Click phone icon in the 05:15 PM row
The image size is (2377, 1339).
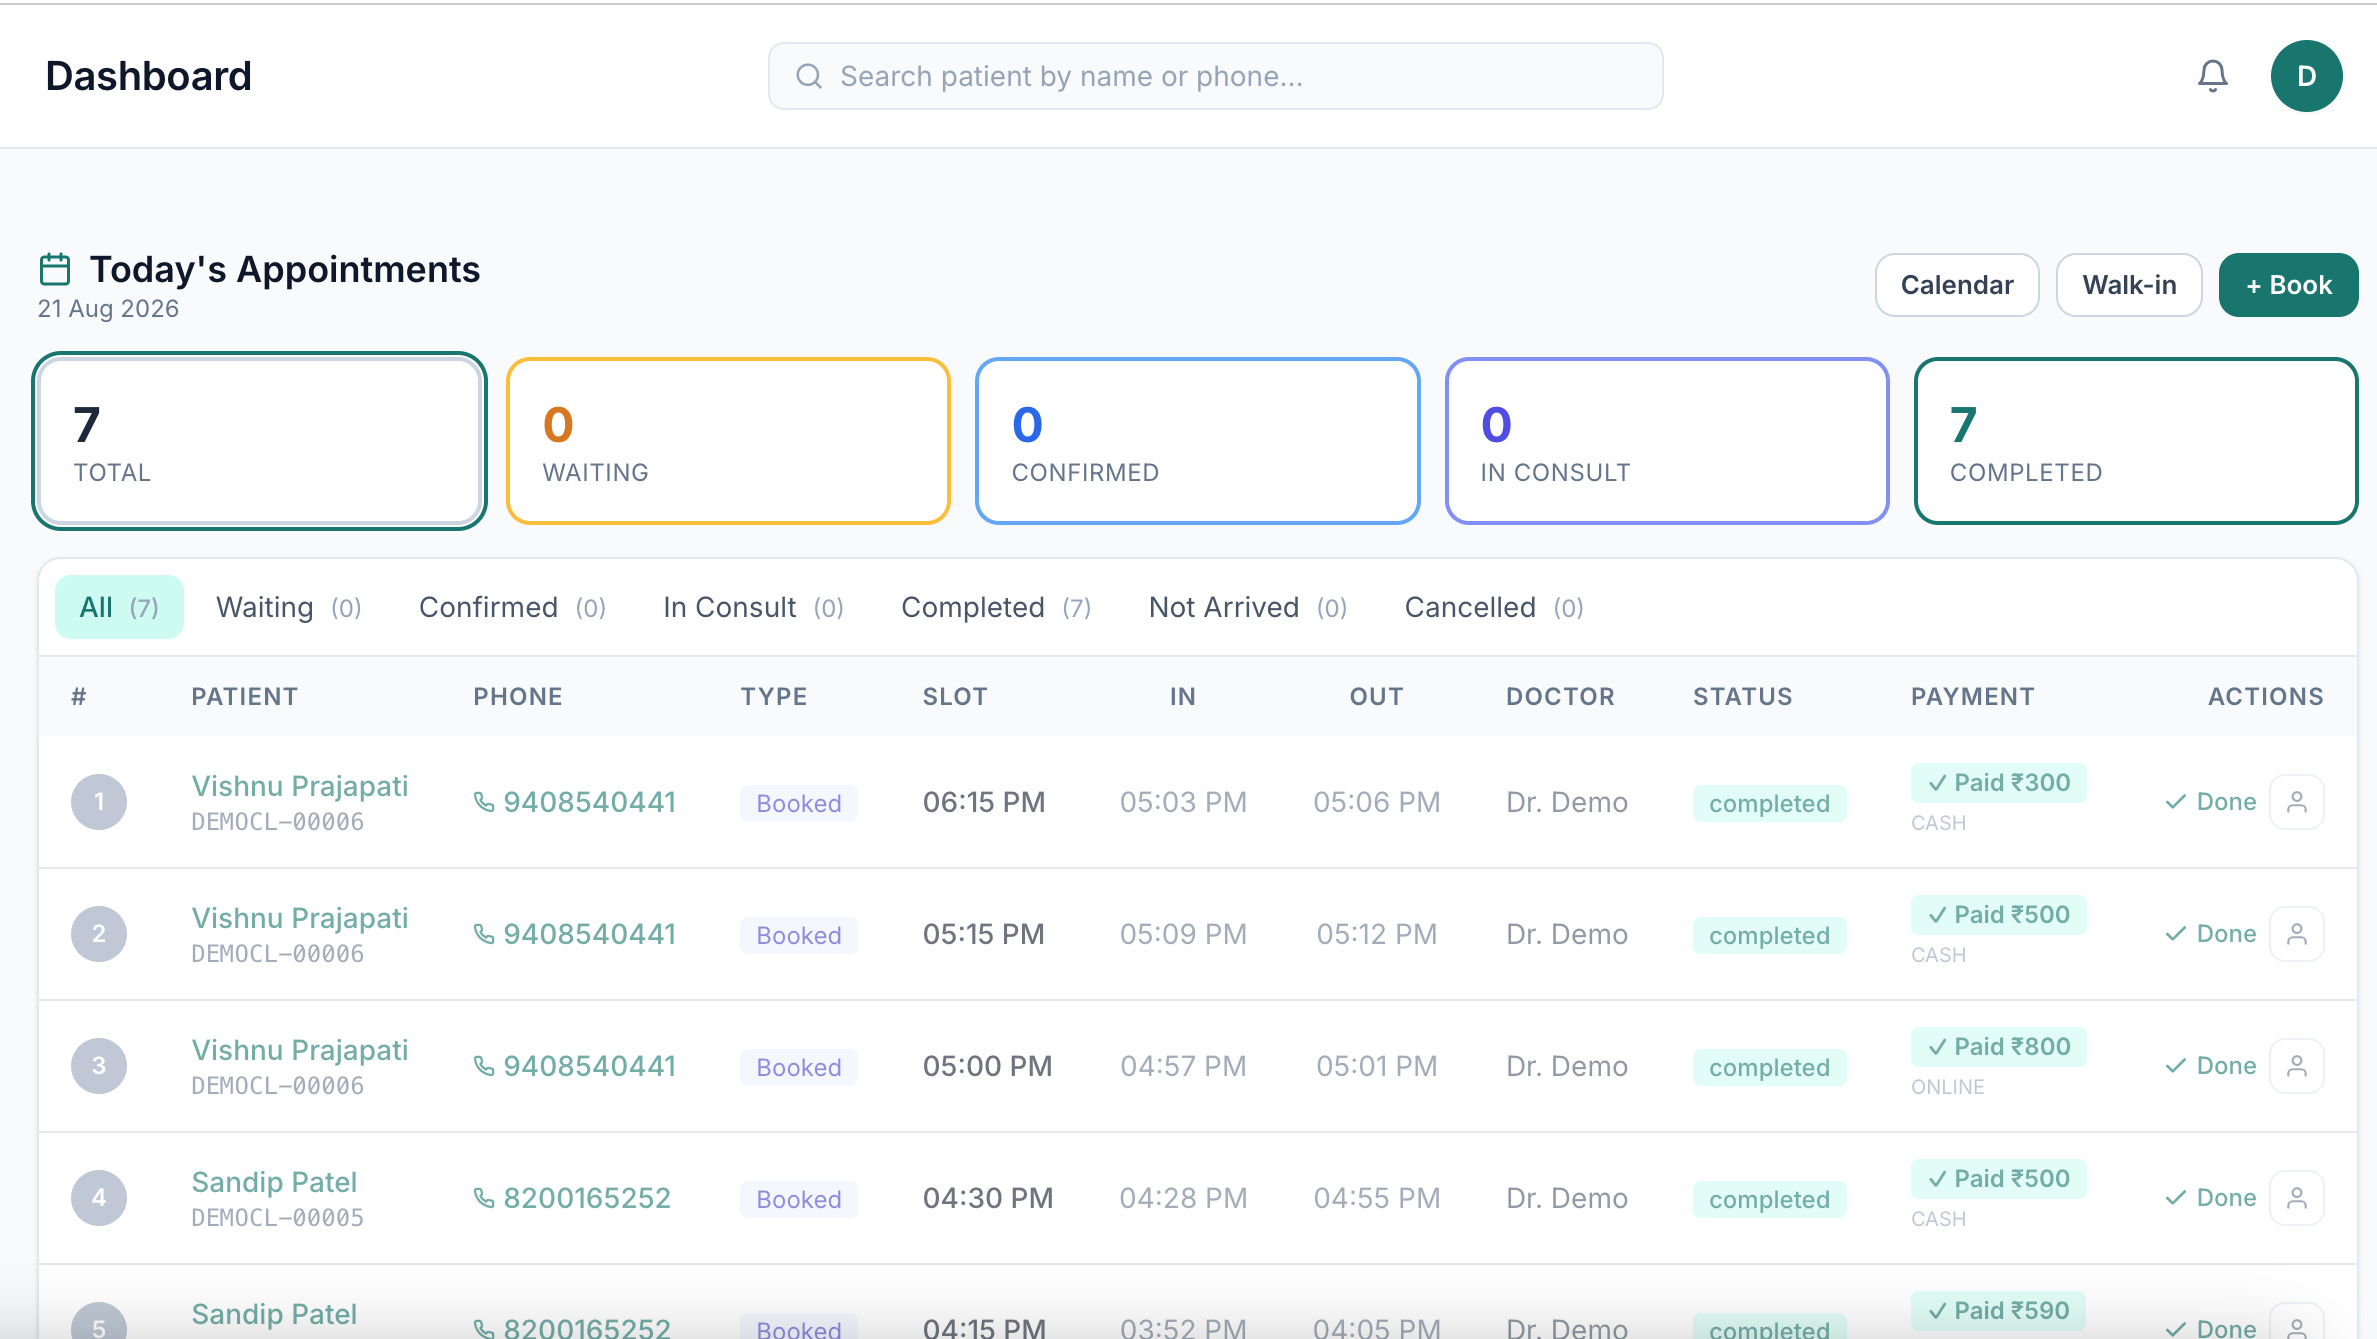click(484, 934)
